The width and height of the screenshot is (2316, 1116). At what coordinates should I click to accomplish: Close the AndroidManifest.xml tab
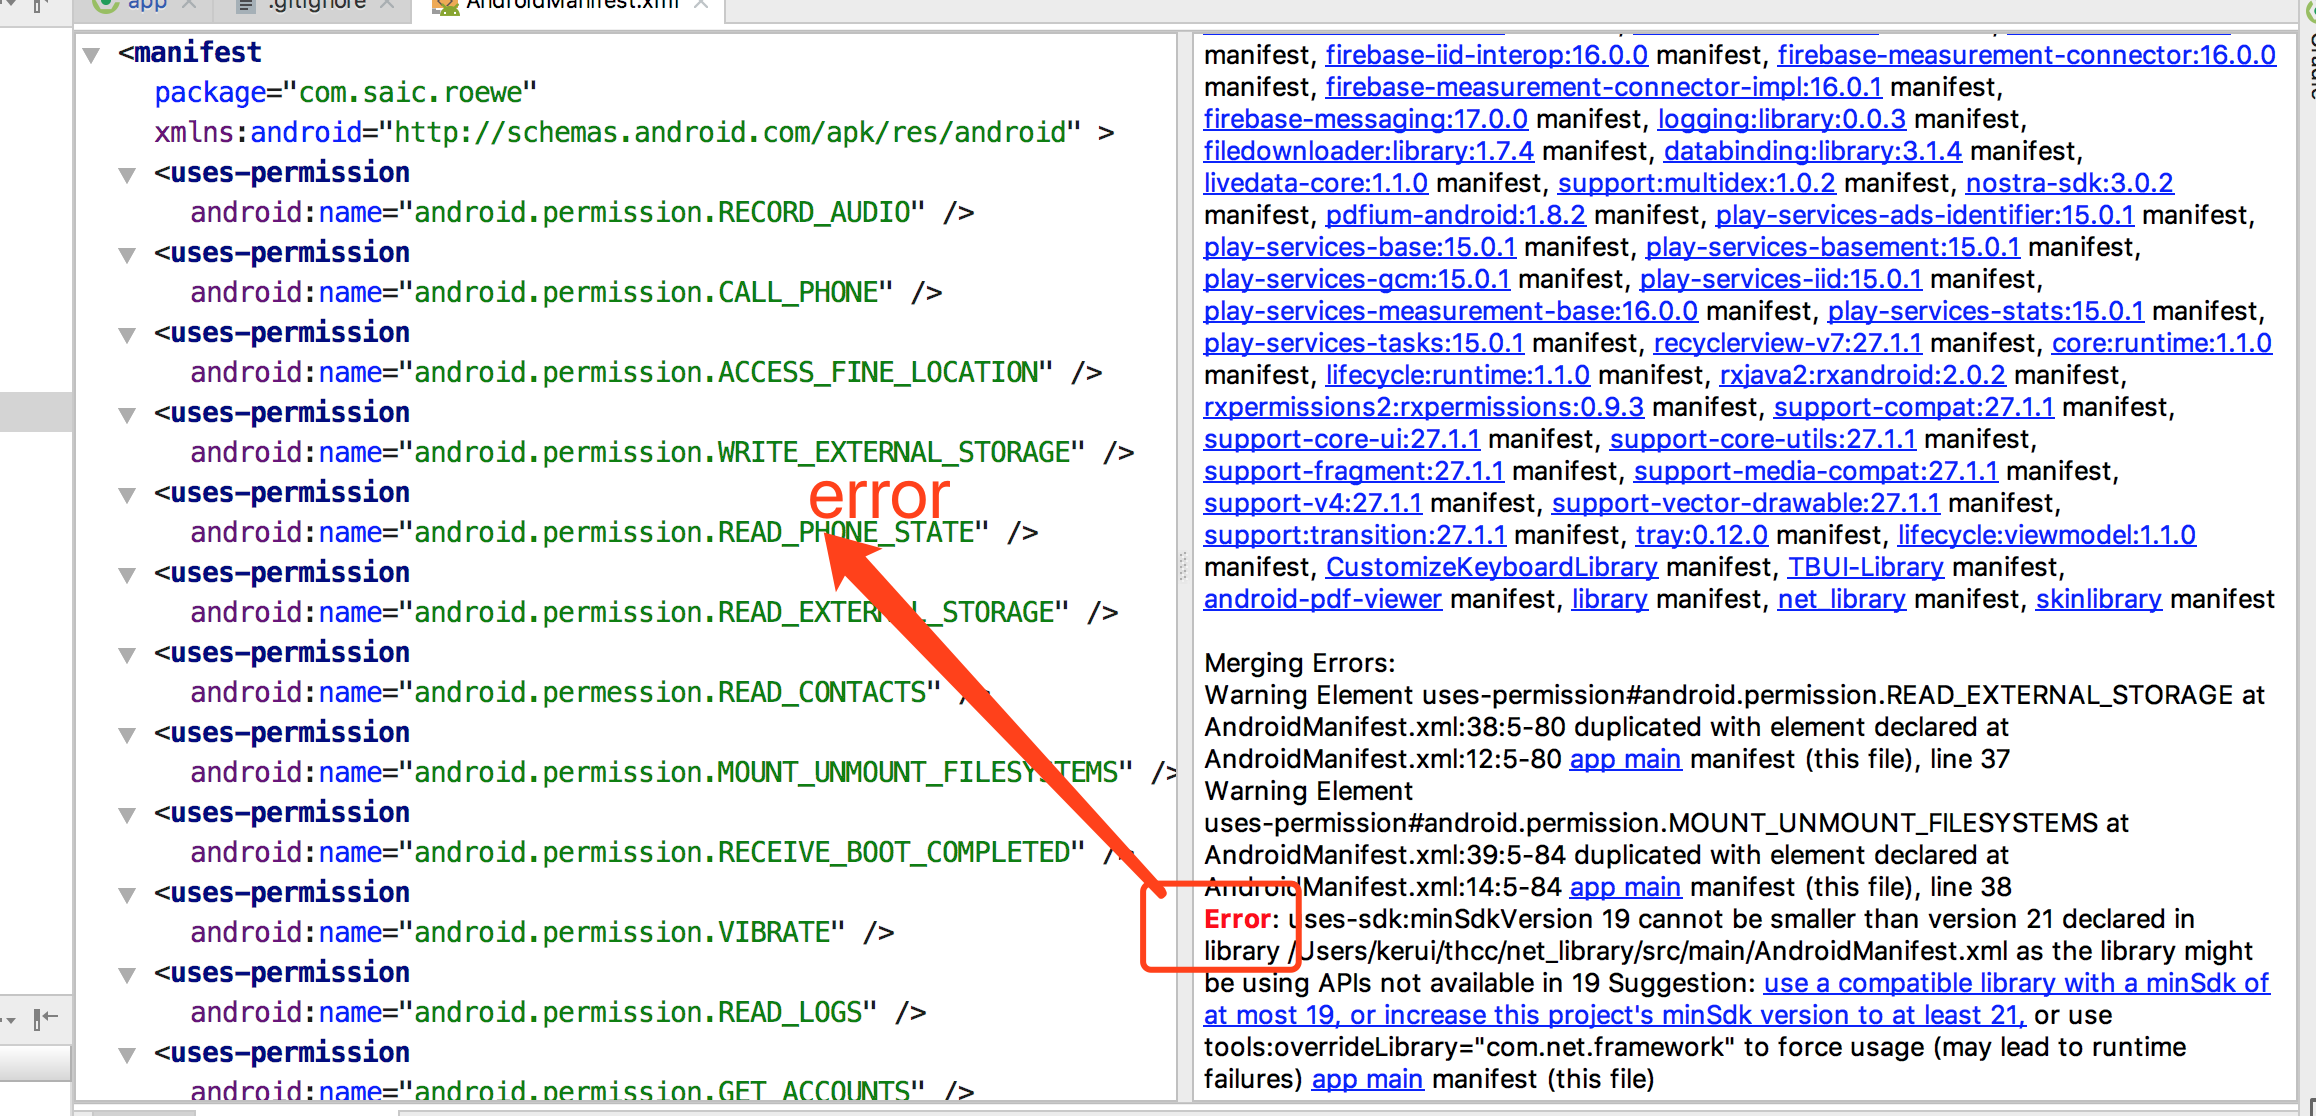tap(701, 5)
